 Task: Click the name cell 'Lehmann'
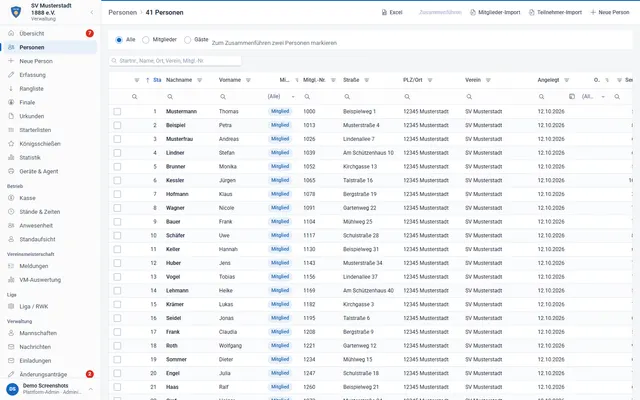177,291
